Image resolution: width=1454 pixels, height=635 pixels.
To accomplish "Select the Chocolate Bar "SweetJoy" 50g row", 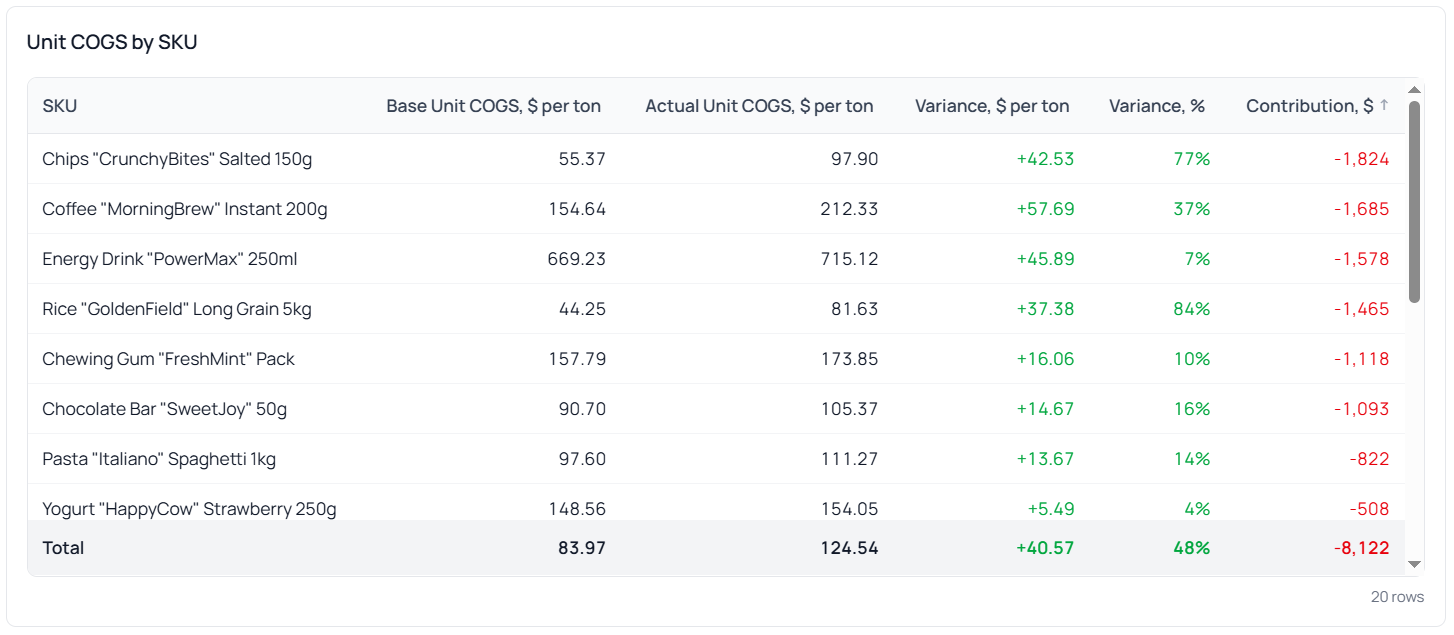I will coord(164,409).
